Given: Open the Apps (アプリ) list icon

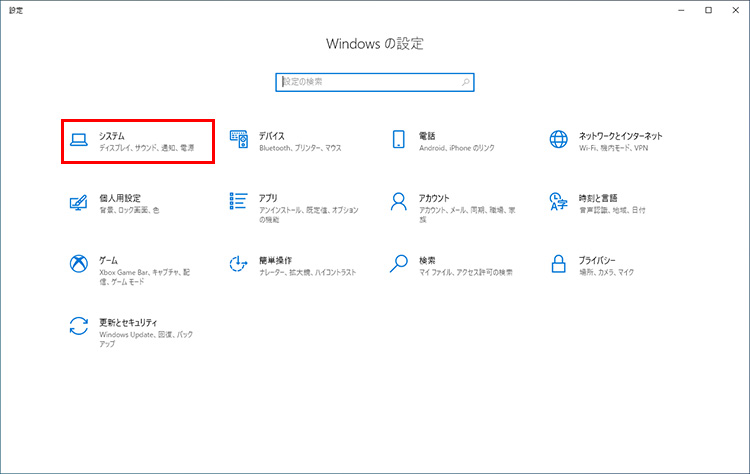Looking at the screenshot, I should [x=239, y=202].
